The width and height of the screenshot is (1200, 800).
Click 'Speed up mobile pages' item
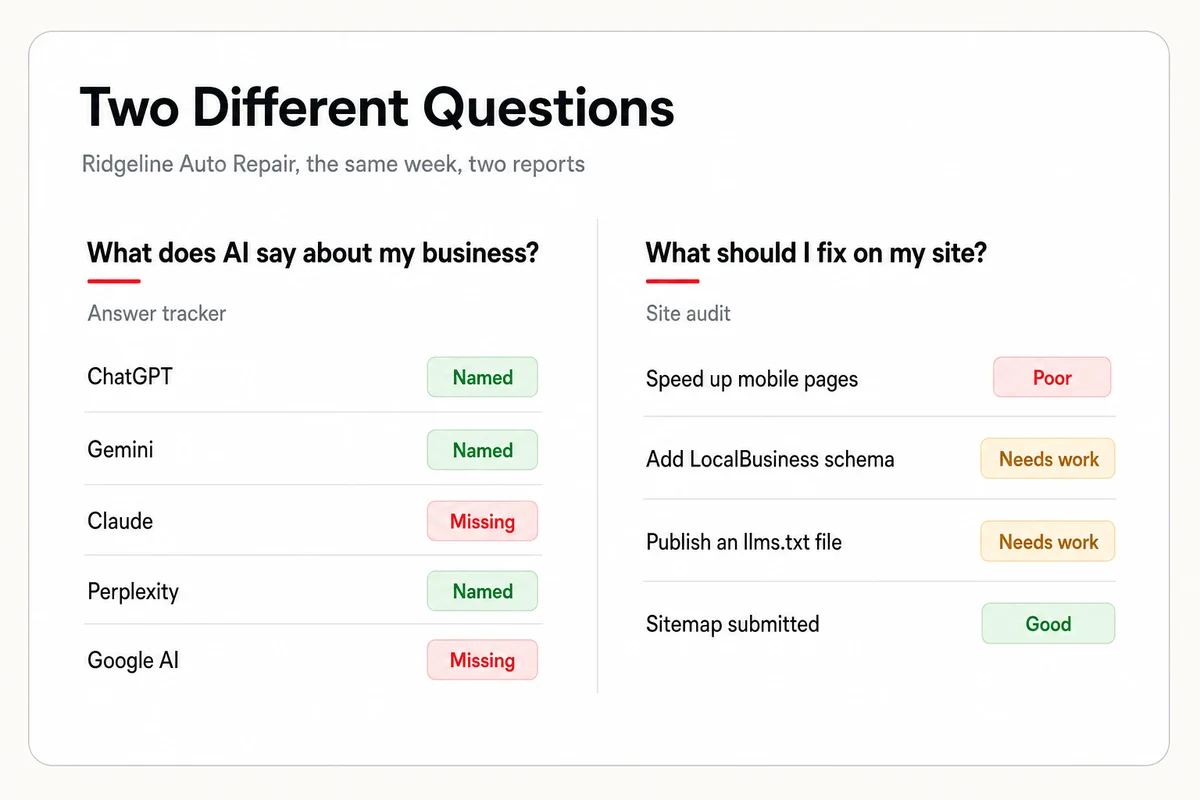pyautogui.click(x=752, y=380)
